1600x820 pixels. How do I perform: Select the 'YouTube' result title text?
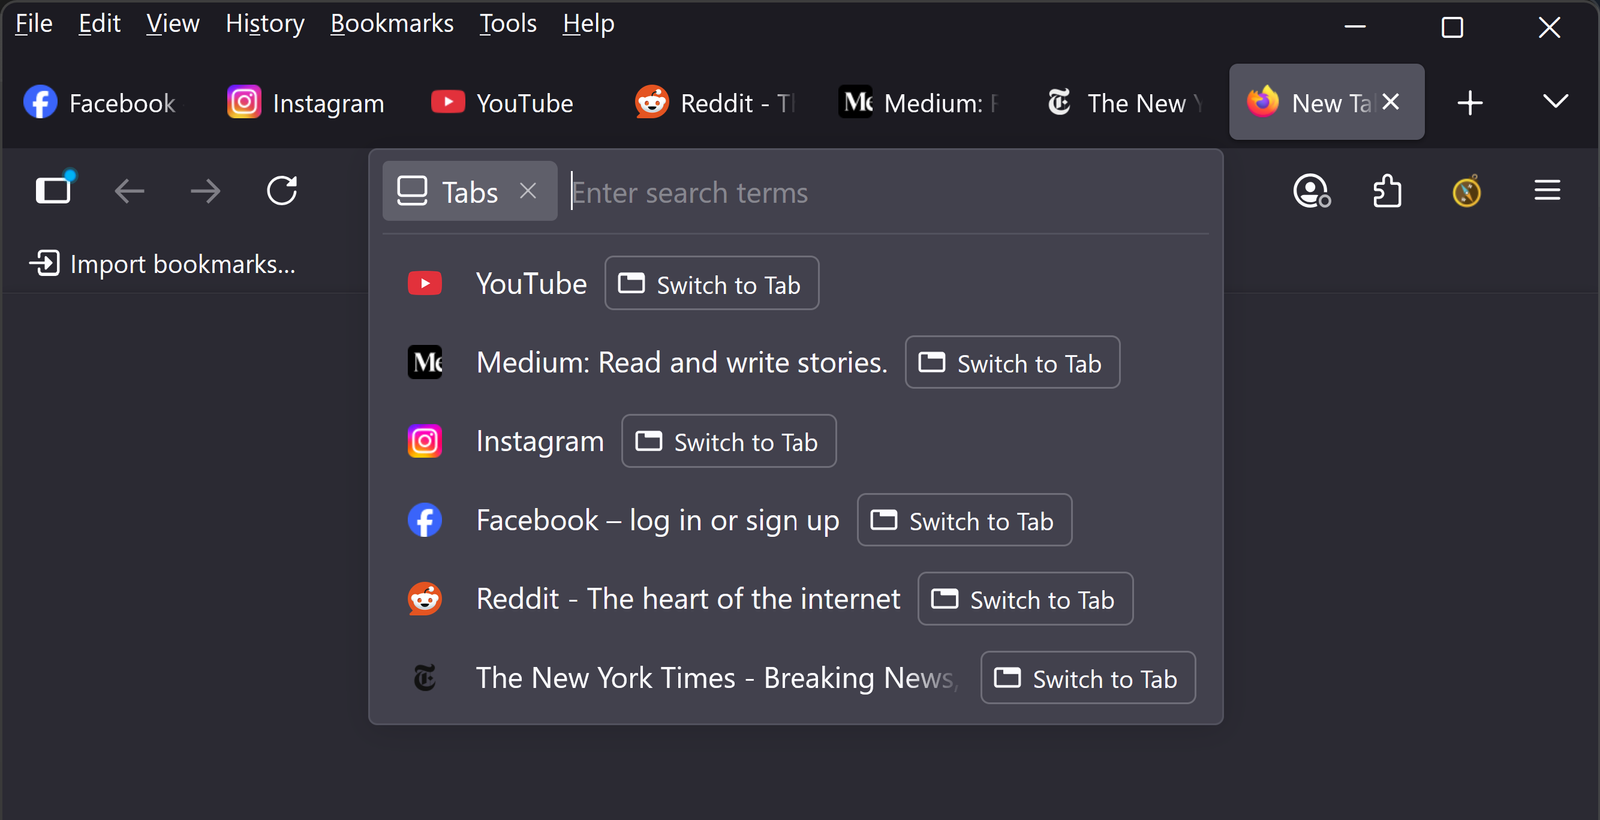point(531,284)
